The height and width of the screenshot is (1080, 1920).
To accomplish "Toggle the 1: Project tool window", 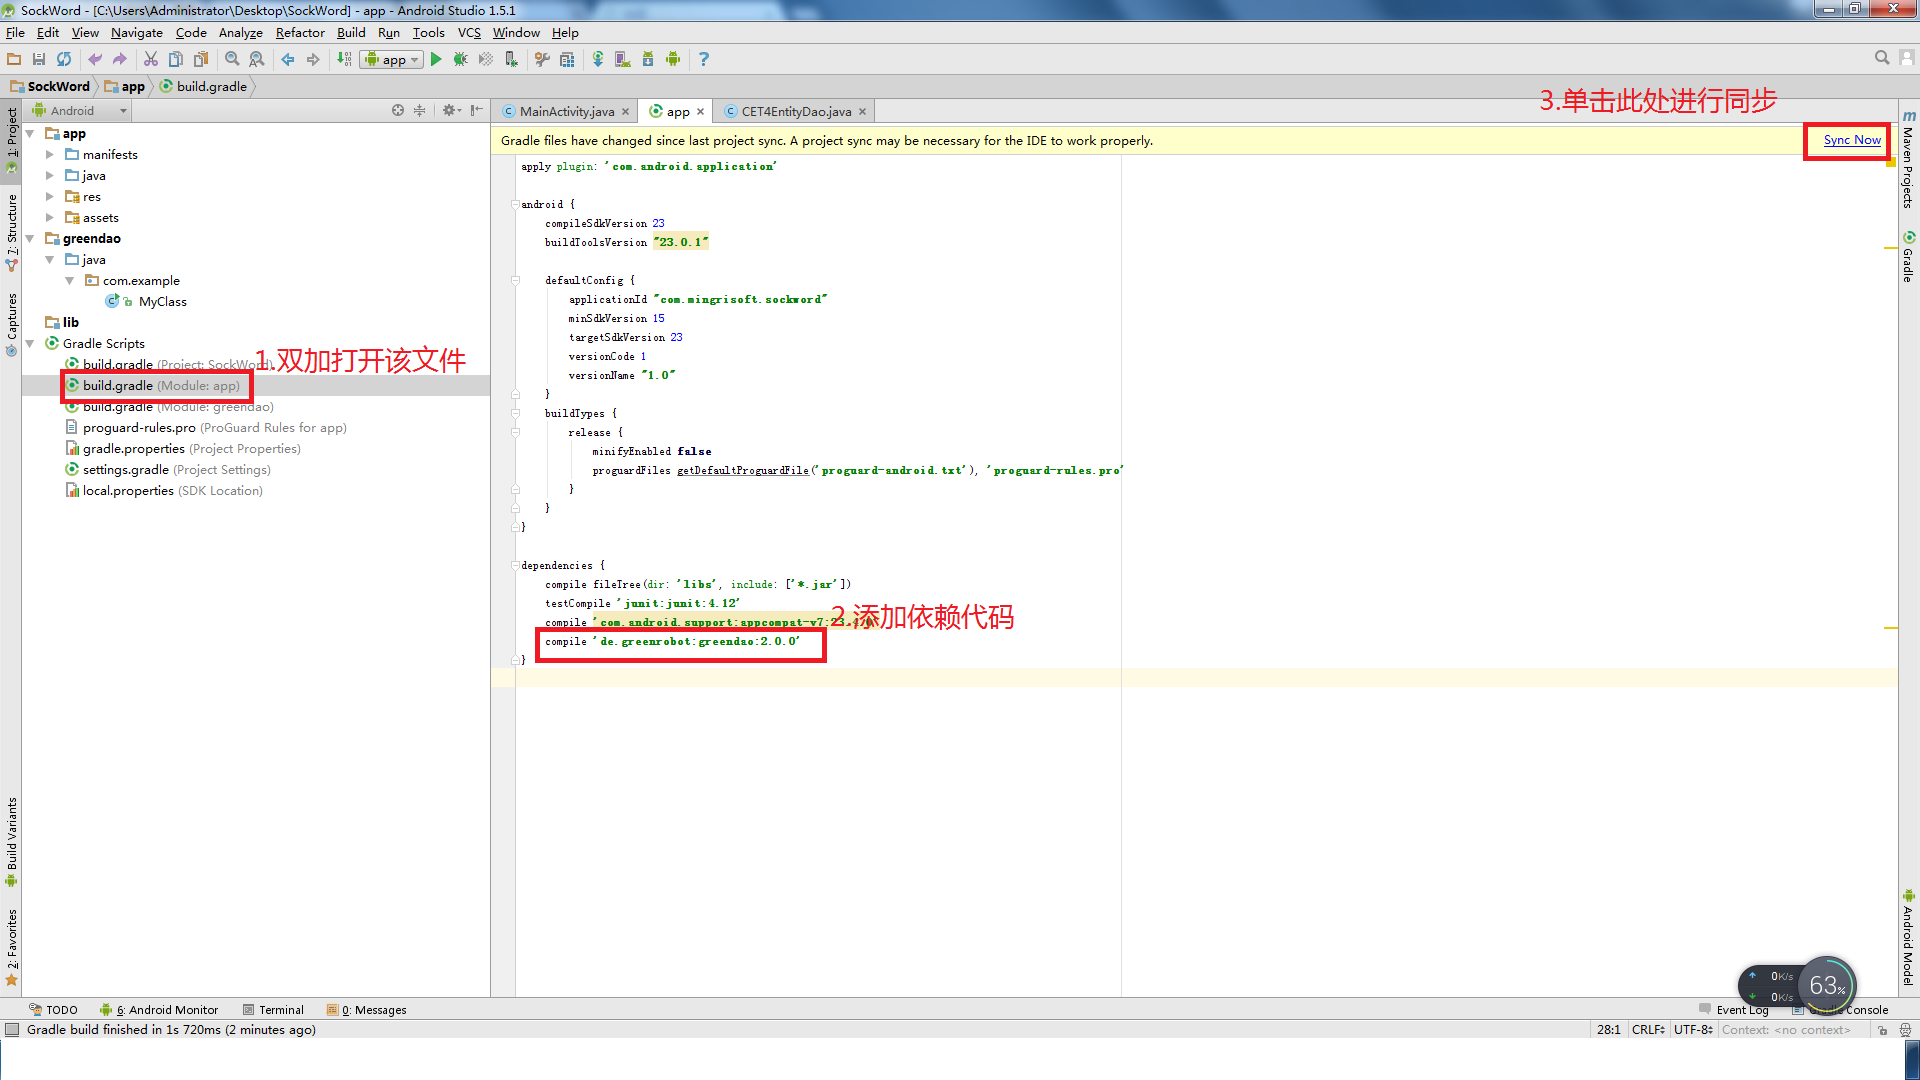I will tap(11, 141).
